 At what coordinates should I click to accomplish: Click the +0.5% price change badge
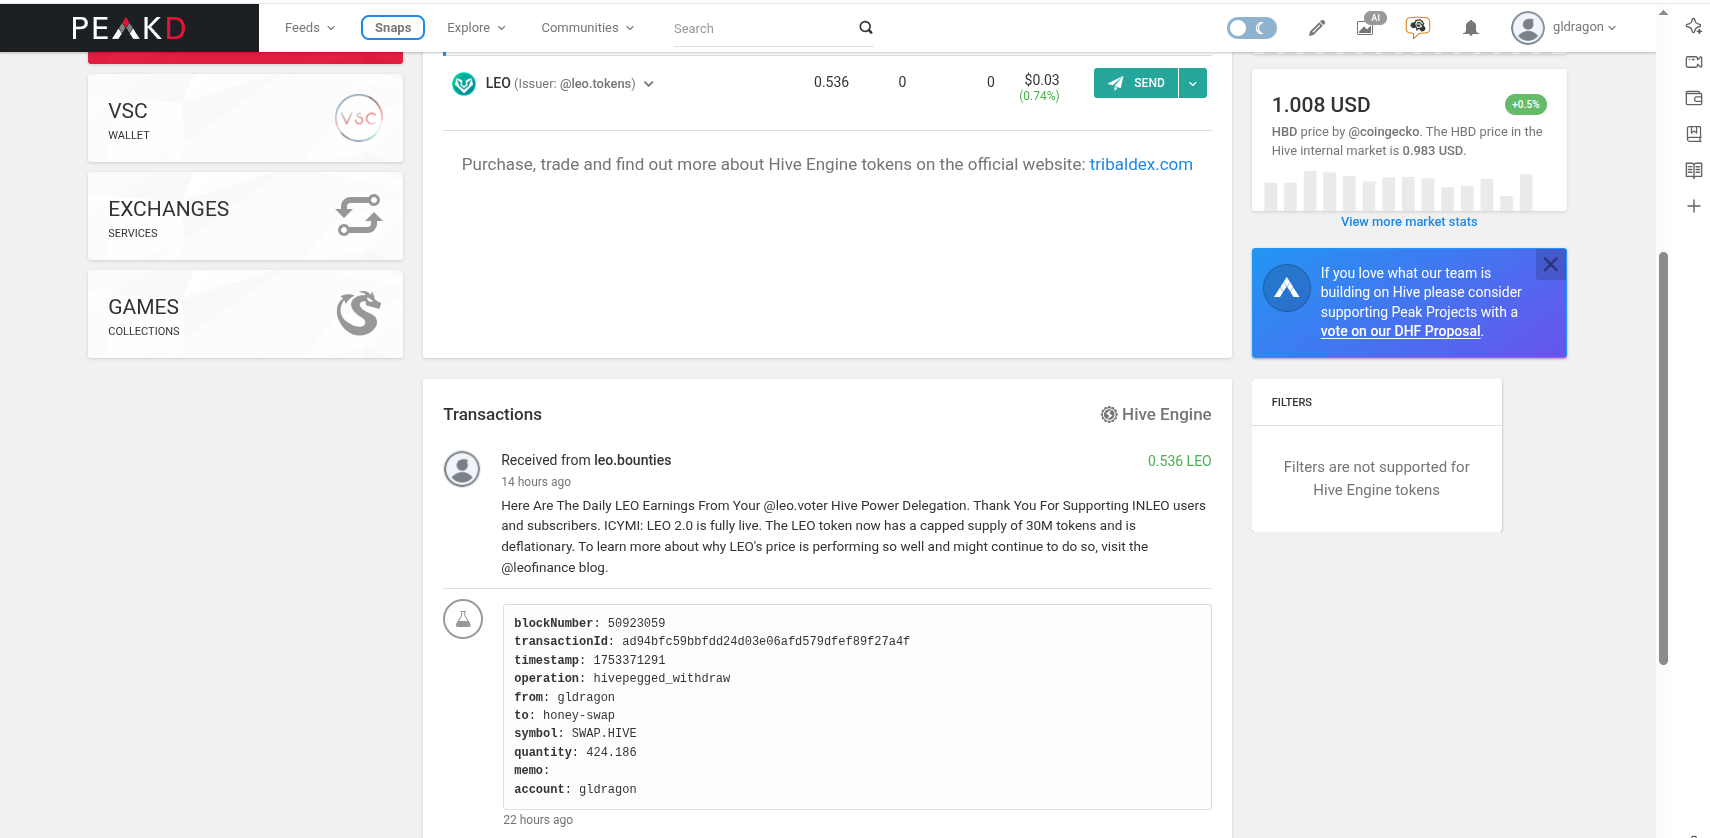[x=1525, y=104]
